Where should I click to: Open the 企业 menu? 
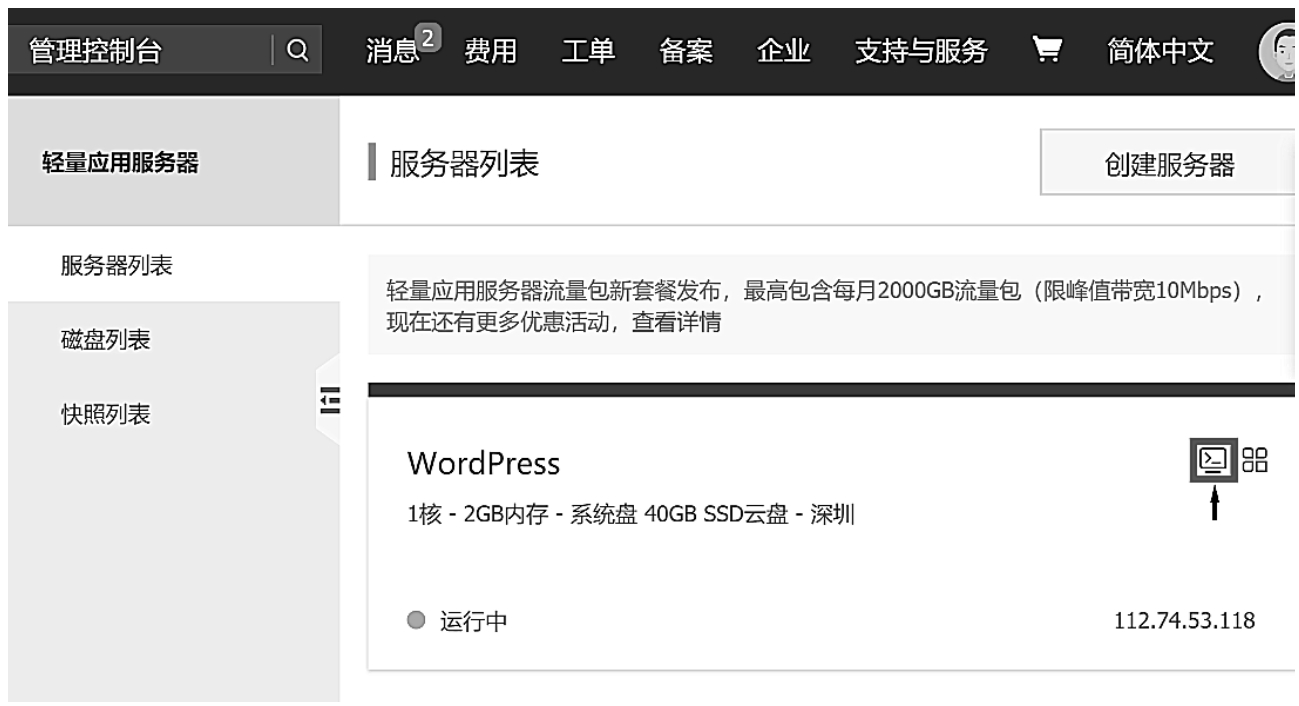coord(783,52)
